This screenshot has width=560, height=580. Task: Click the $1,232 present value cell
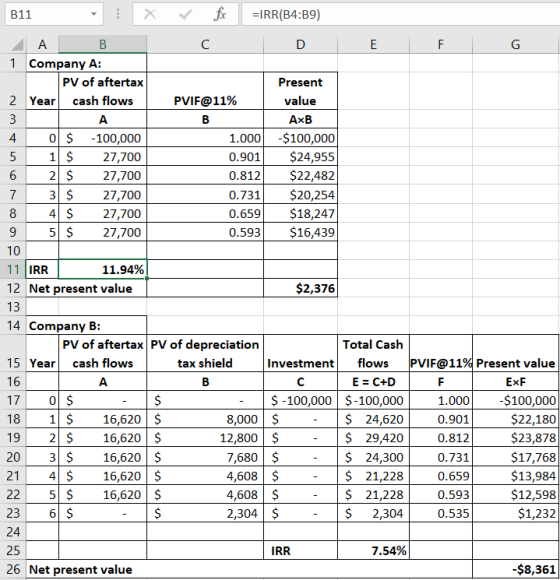coord(516,513)
